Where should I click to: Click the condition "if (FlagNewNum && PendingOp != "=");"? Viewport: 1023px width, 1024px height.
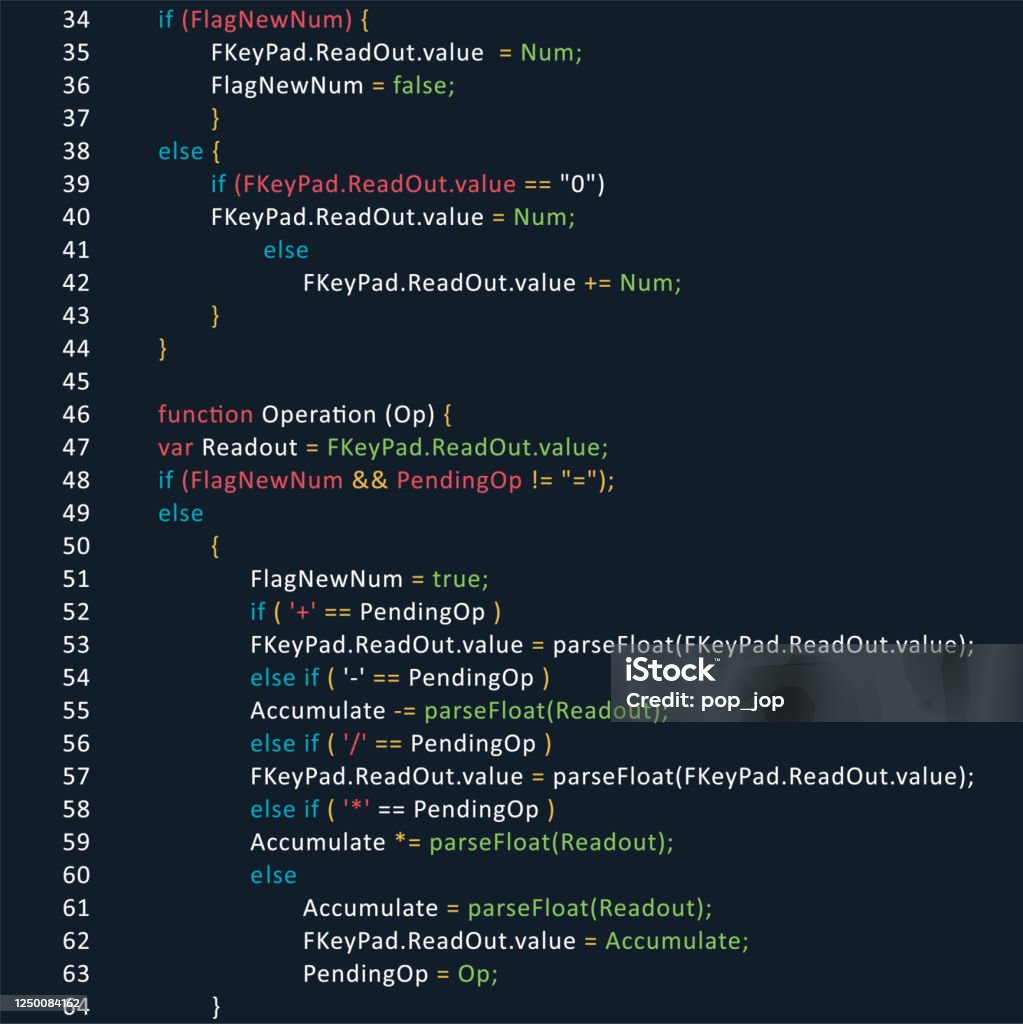pos(386,481)
